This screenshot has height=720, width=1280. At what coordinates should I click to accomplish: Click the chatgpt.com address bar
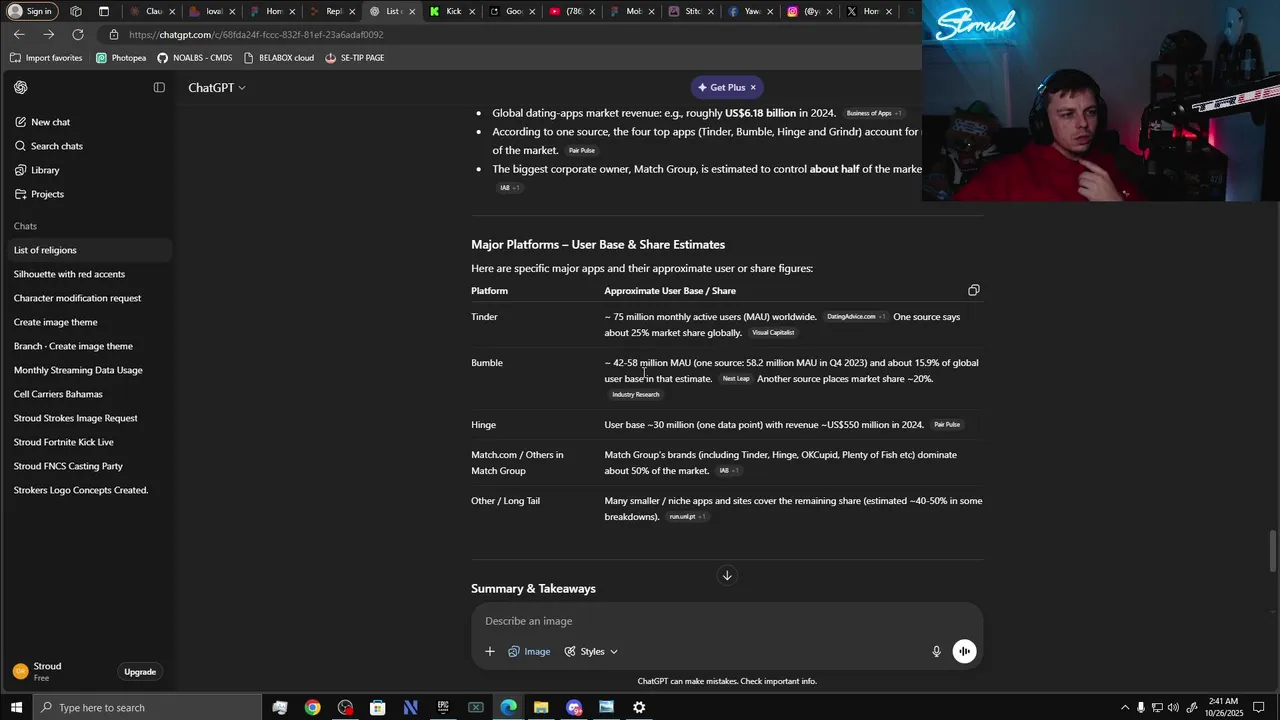(x=510, y=35)
